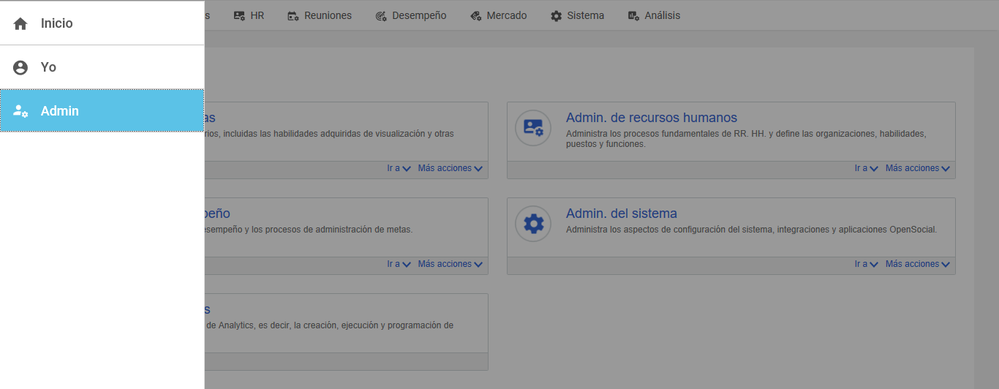999x389 pixels.
Task: Open the HR tab
Action: pyautogui.click(x=248, y=15)
